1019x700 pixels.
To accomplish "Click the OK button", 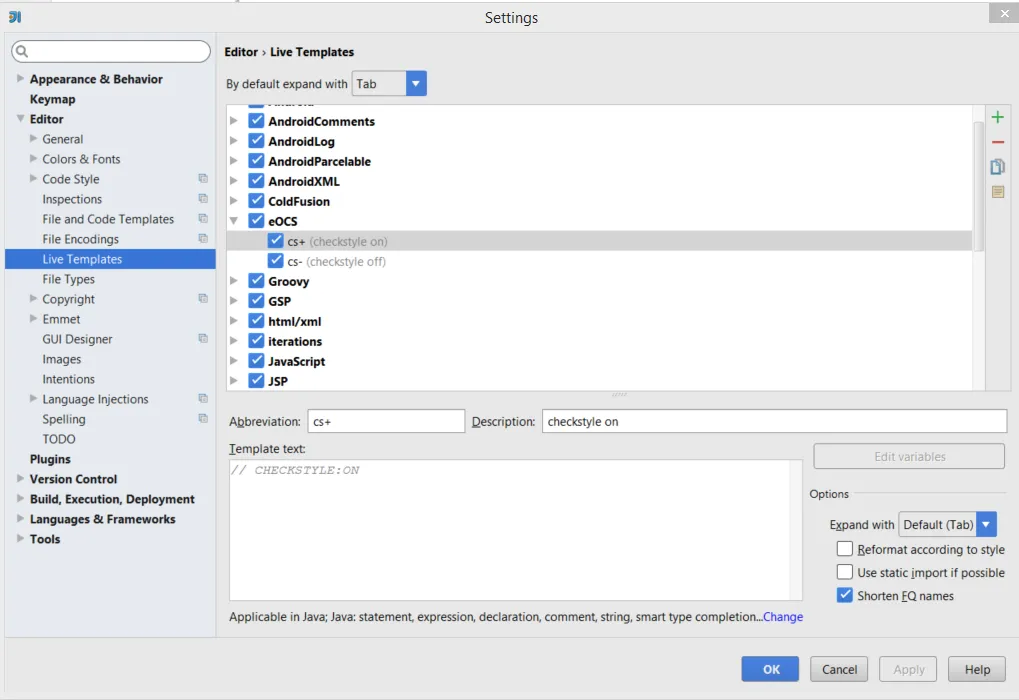I will [x=770, y=669].
